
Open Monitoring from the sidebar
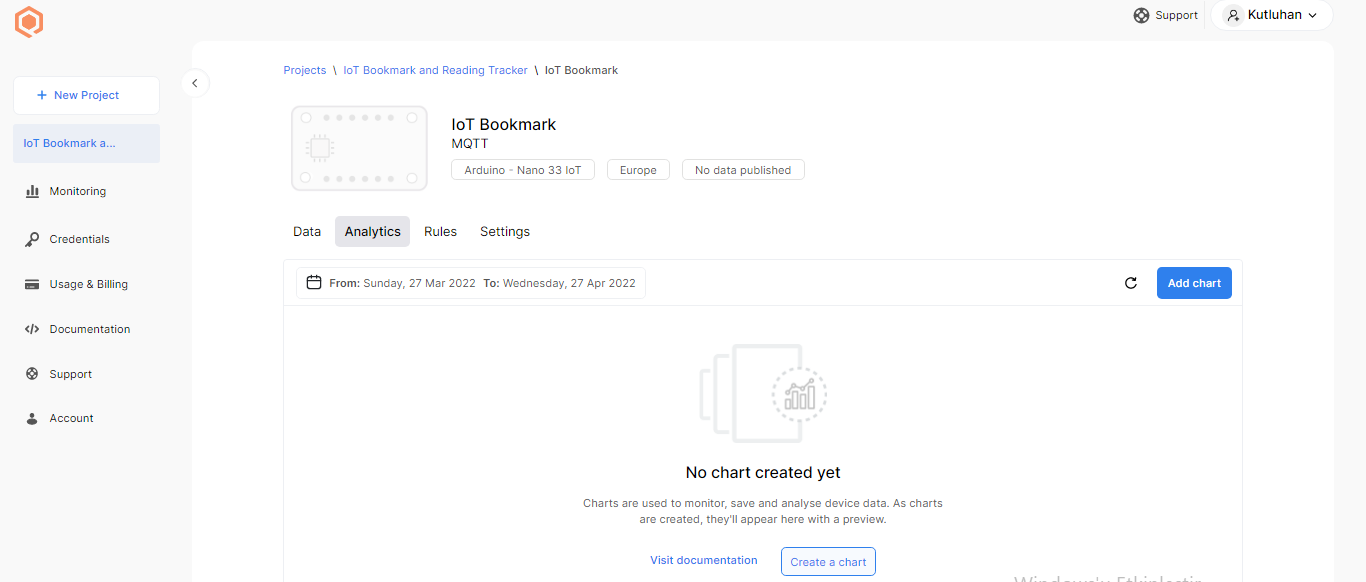77,191
